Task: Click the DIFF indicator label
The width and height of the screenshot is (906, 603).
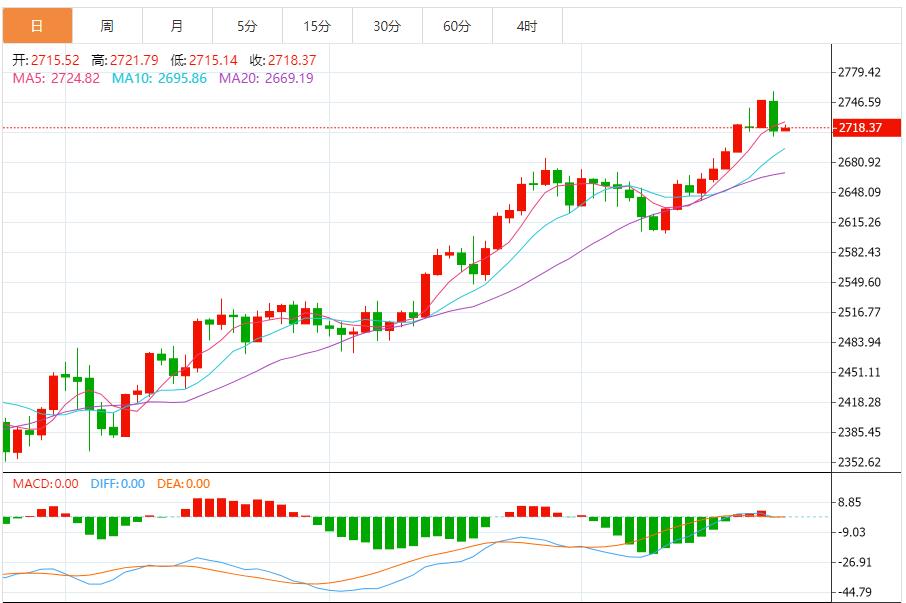Action: tap(118, 484)
